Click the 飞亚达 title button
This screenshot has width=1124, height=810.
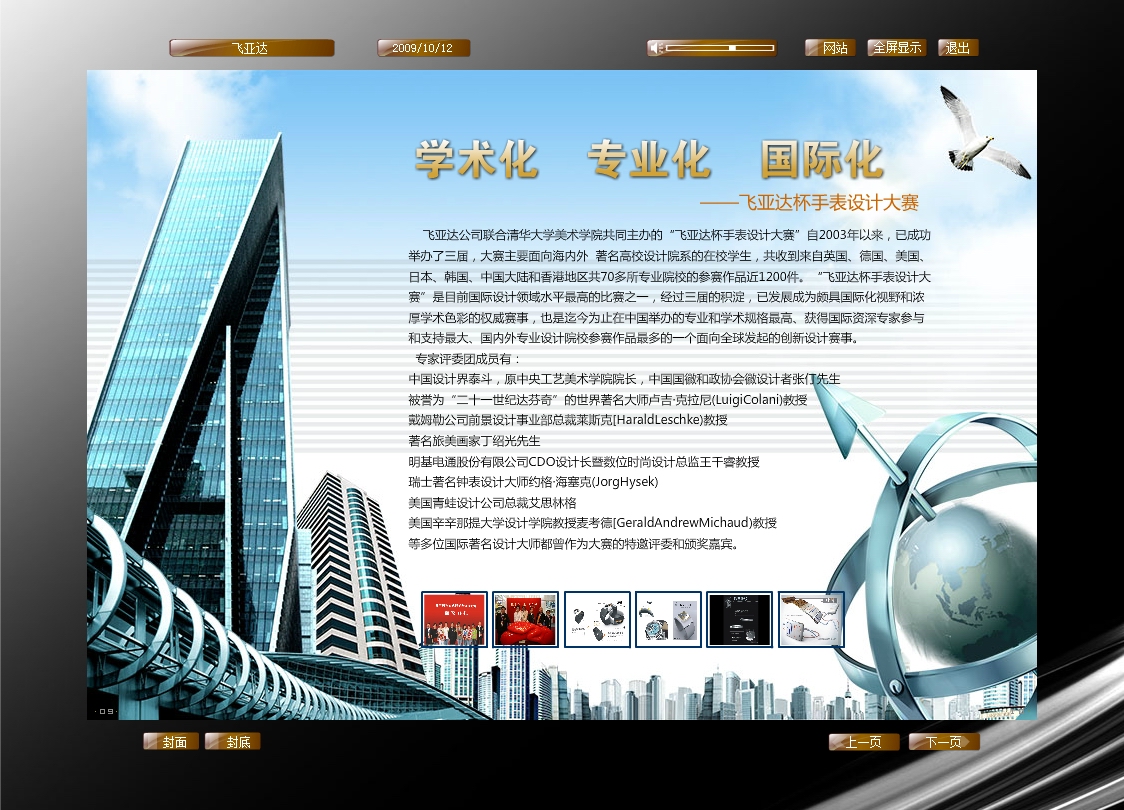pos(252,48)
